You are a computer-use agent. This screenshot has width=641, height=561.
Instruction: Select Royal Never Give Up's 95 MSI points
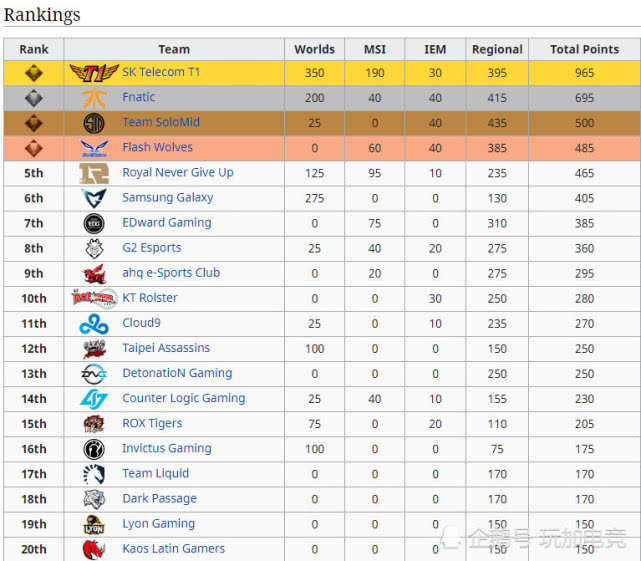(x=375, y=173)
